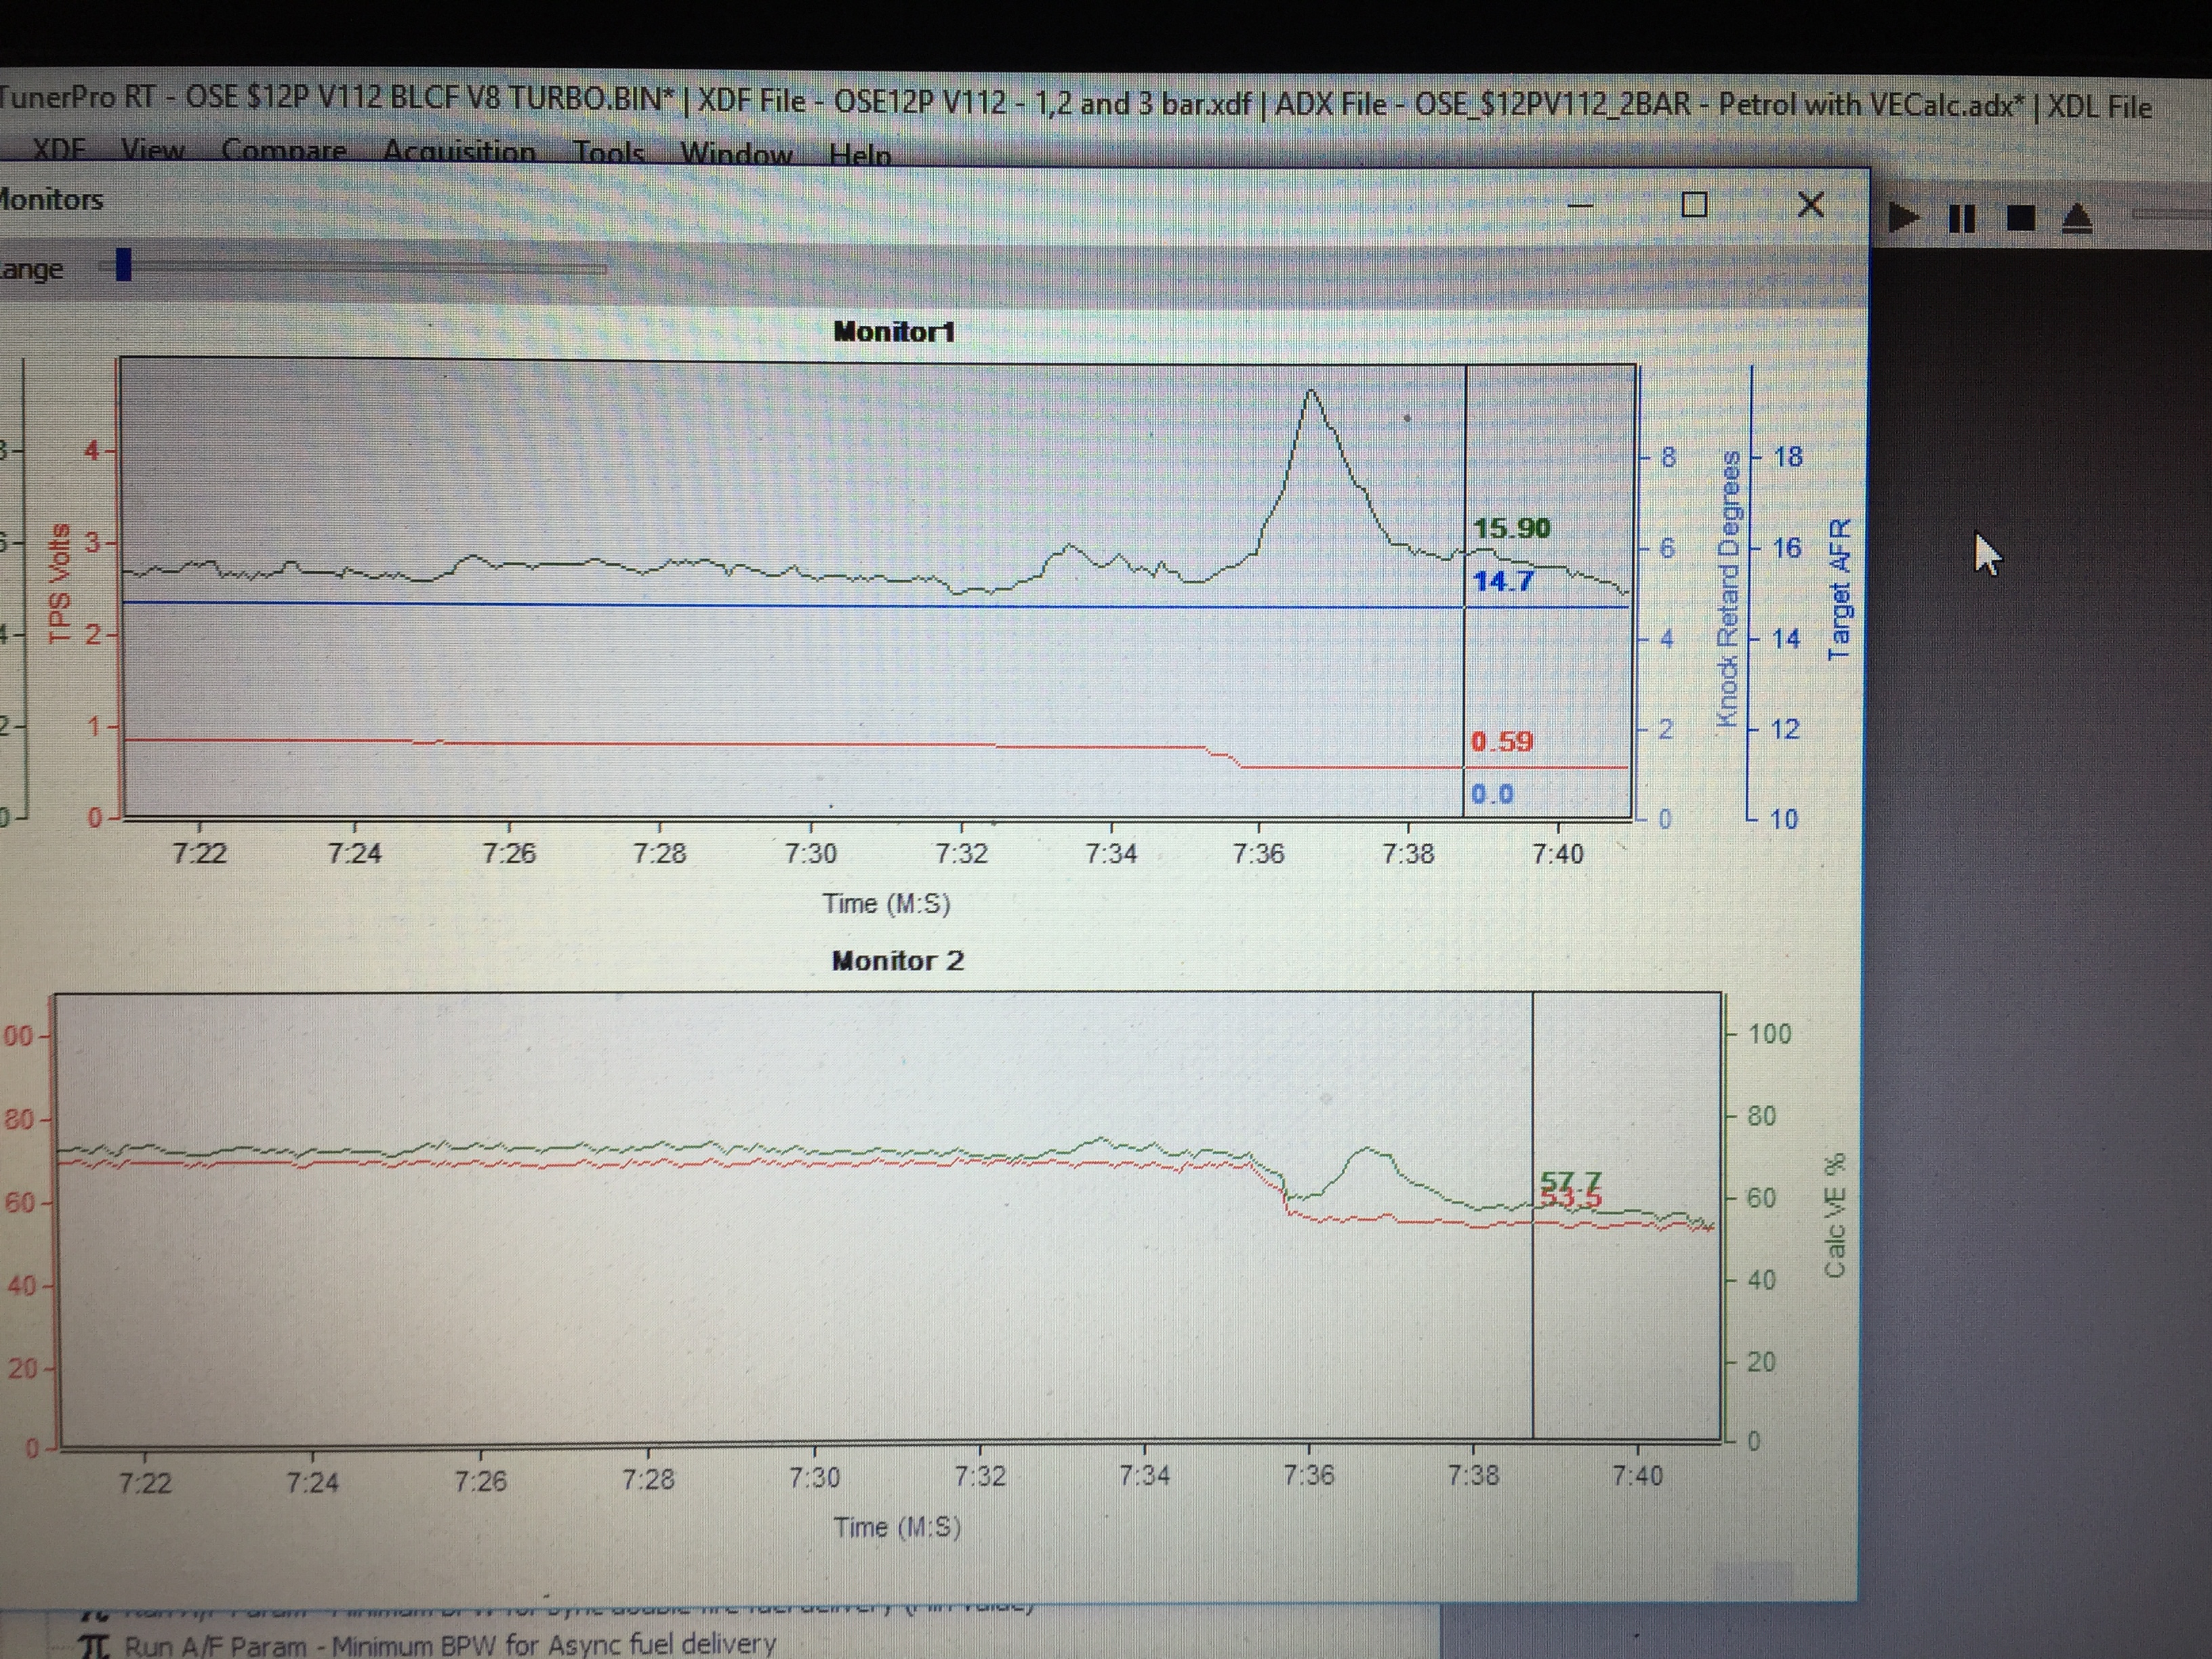Open the XDF menu
The image size is (2212, 1659).
pos(57,150)
